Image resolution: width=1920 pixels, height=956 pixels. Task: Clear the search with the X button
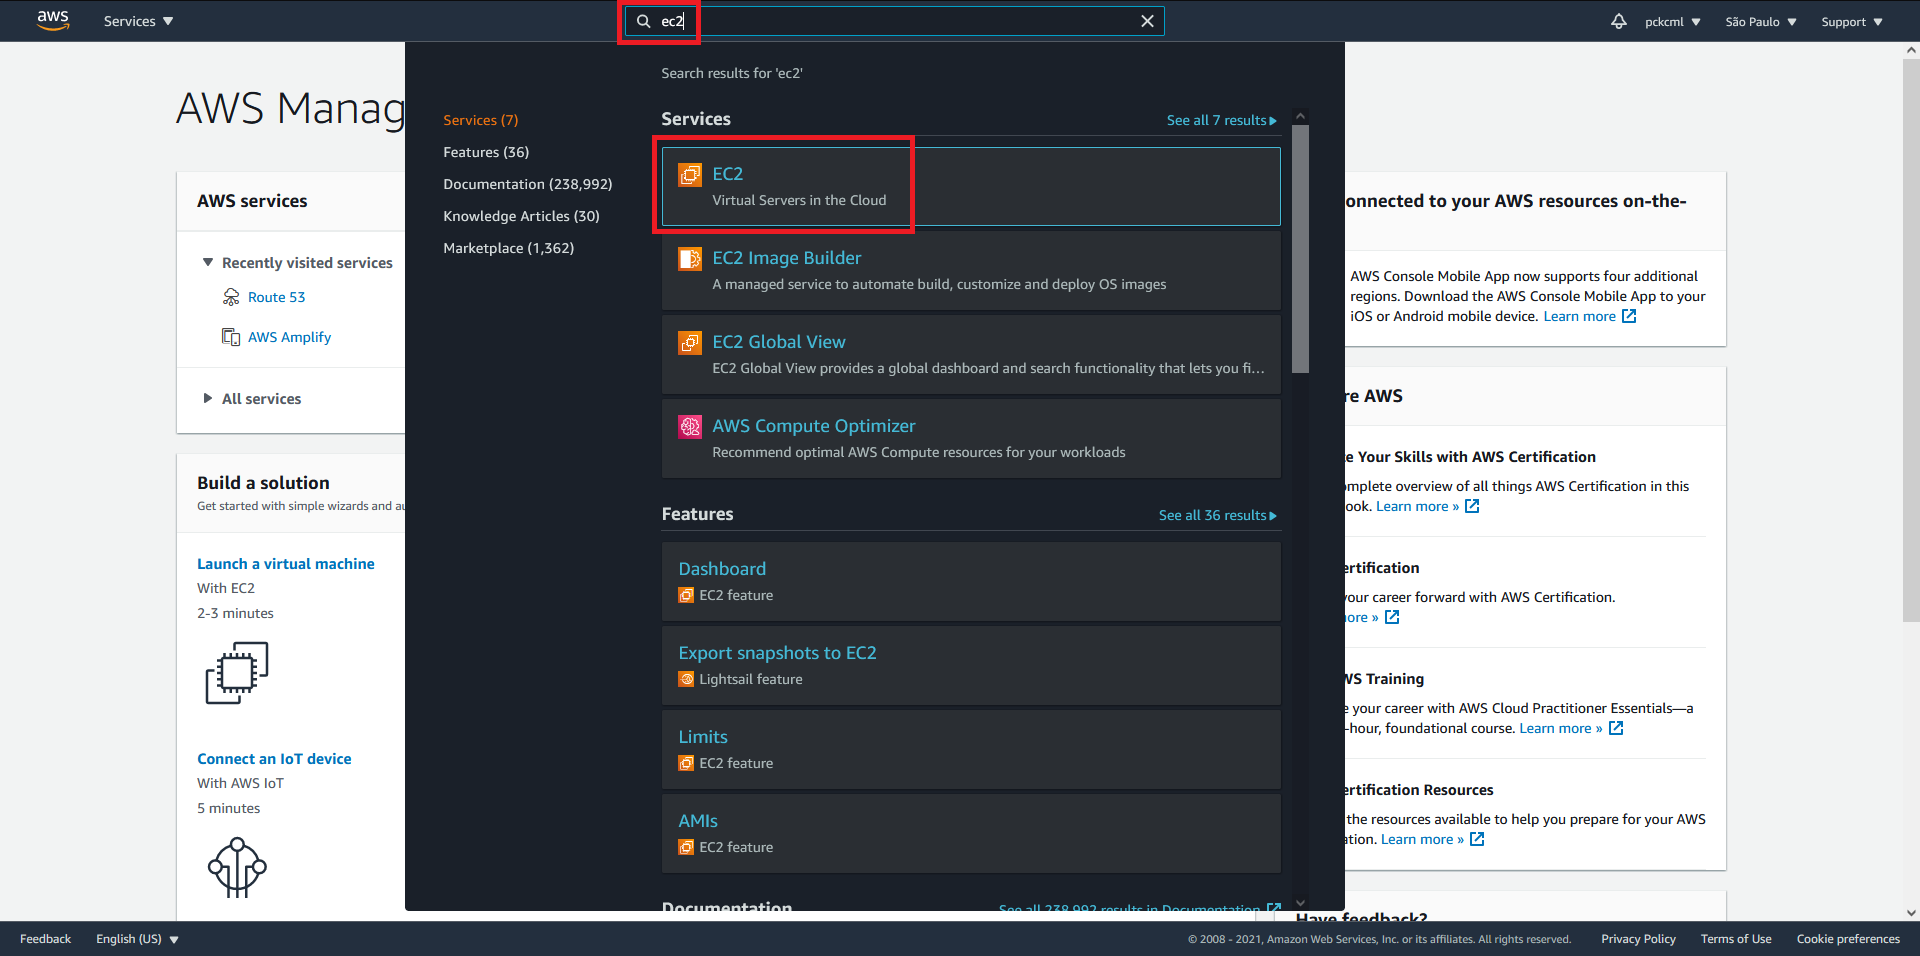(x=1146, y=20)
